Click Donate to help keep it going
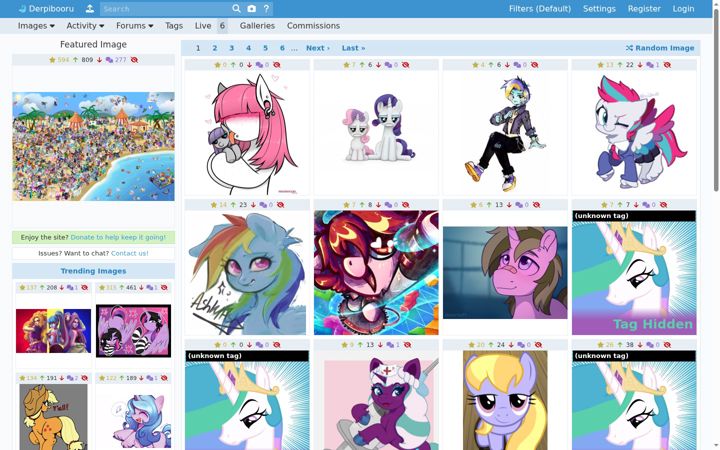The height and width of the screenshot is (450, 720). (118, 237)
